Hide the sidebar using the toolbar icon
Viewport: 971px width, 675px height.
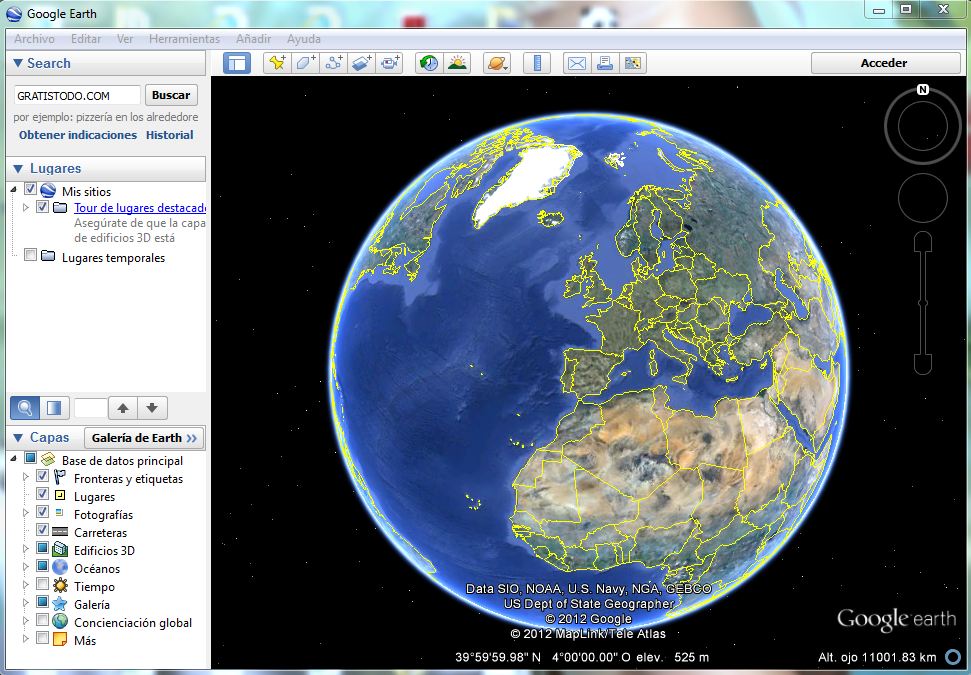click(237, 63)
